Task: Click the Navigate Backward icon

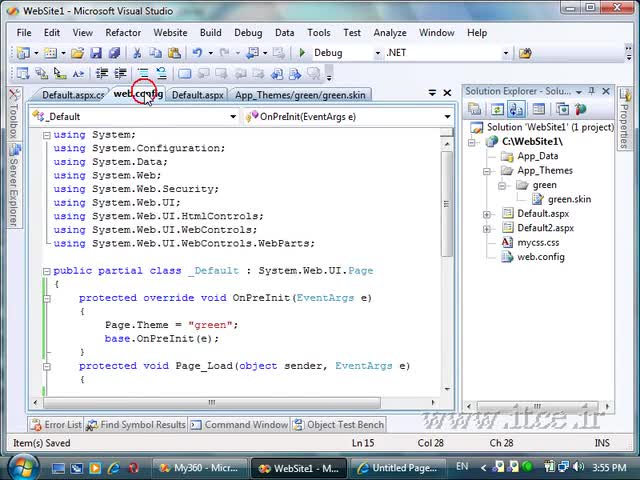Action: coord(253,53)
